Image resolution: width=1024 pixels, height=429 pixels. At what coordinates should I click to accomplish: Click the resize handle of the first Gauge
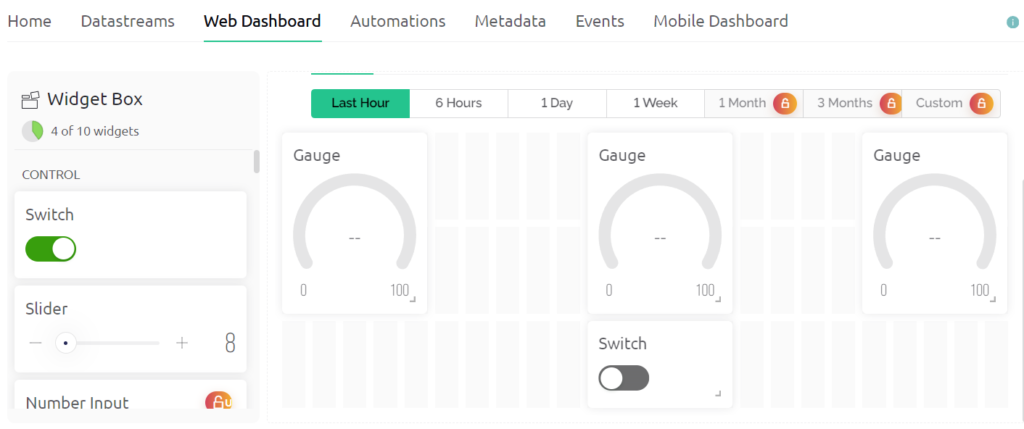point(411,298)
